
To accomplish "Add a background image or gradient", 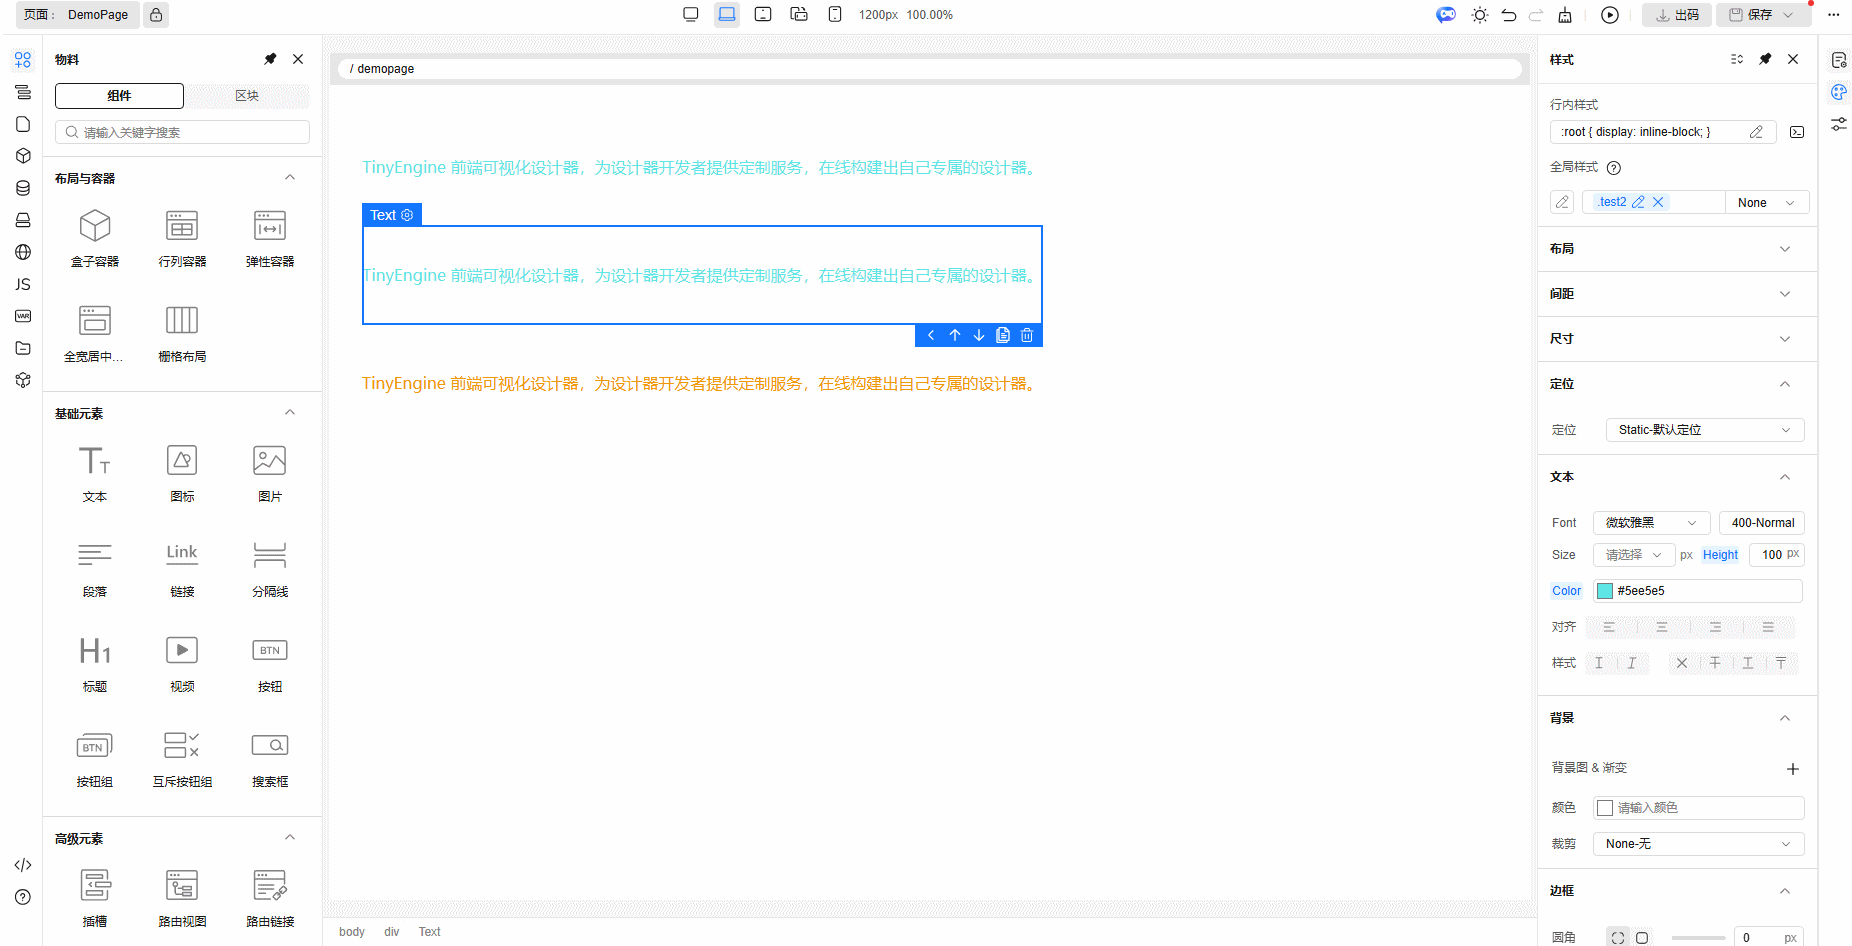I will pos(1793,769).
